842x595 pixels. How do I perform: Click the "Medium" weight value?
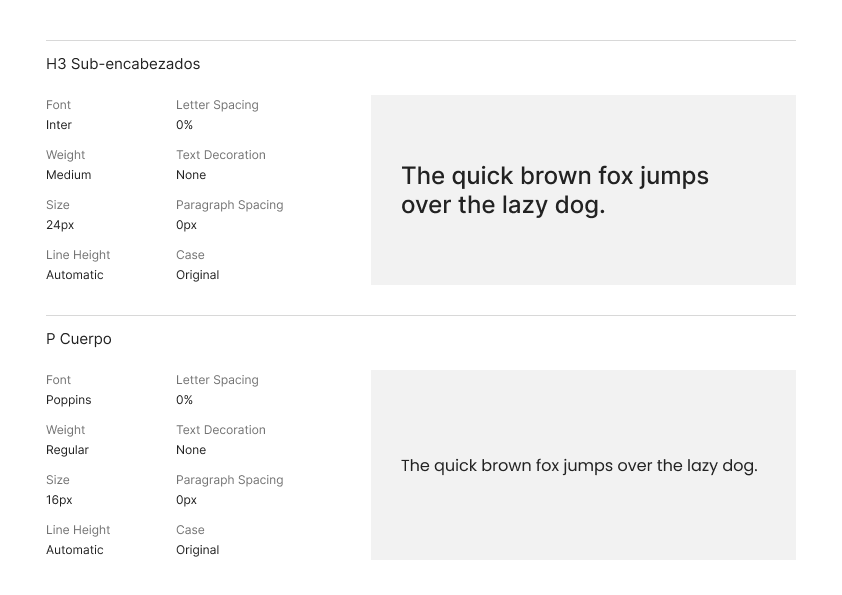pos(69,175)
